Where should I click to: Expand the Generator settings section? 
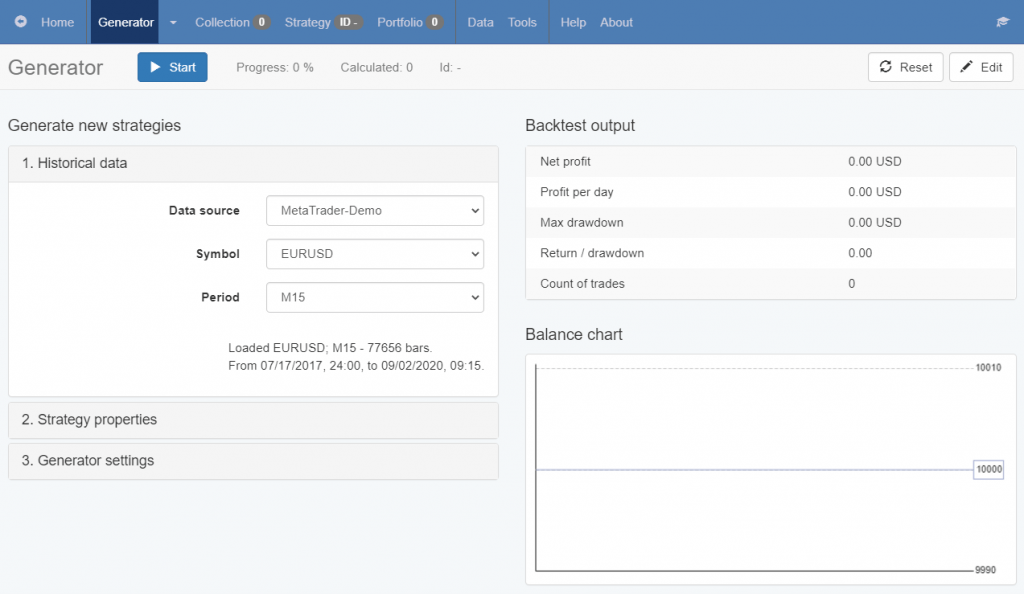[x=253, y=461]
